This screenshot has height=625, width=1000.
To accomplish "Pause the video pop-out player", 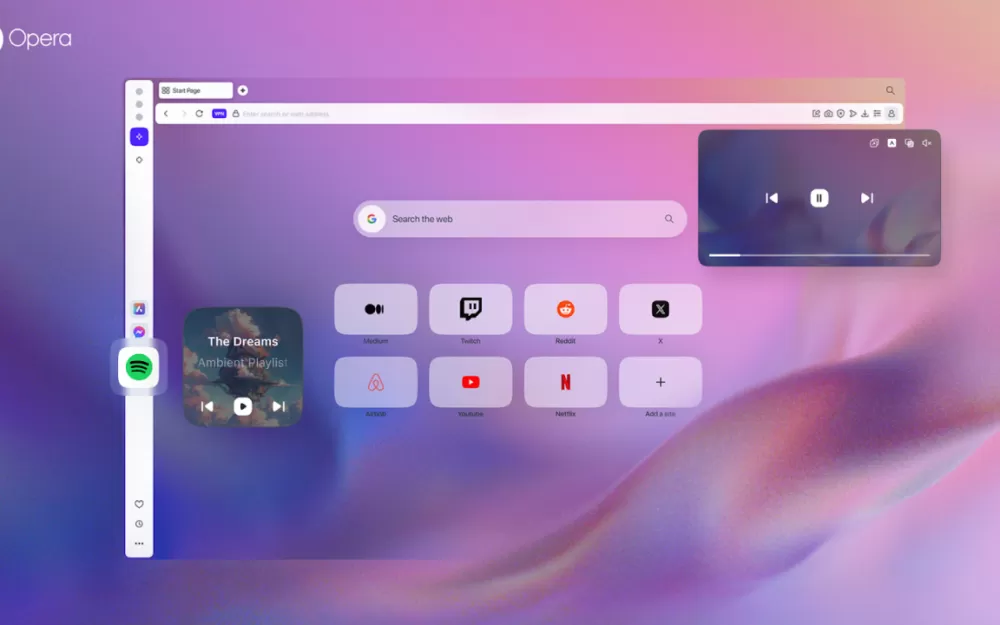I will point(819,198).
